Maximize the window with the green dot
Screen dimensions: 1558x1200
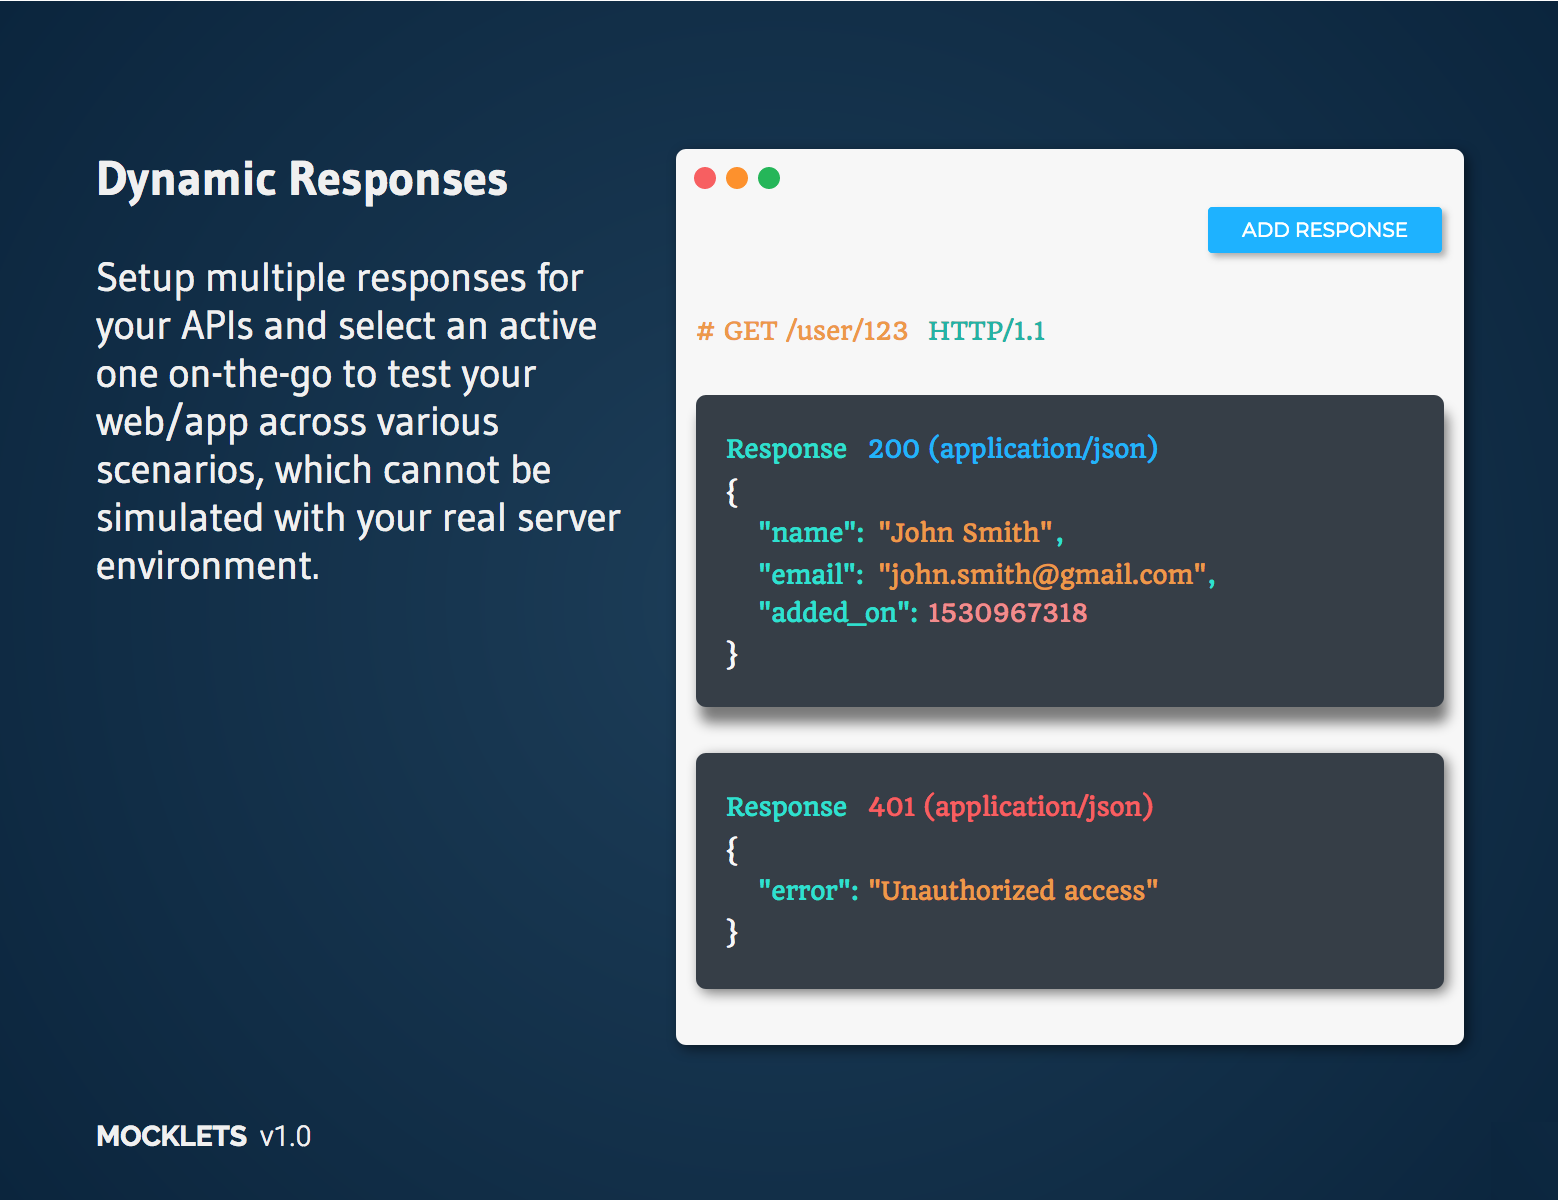point(769,178)
